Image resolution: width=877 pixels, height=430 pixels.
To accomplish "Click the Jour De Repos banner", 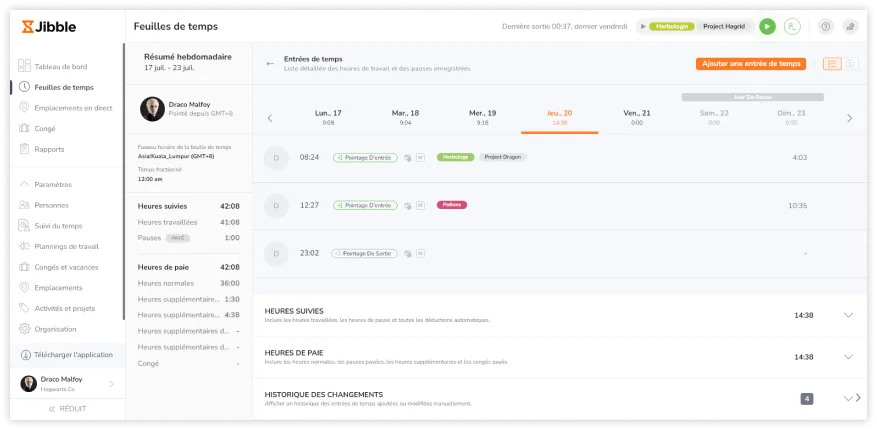I will click(752, 97).
